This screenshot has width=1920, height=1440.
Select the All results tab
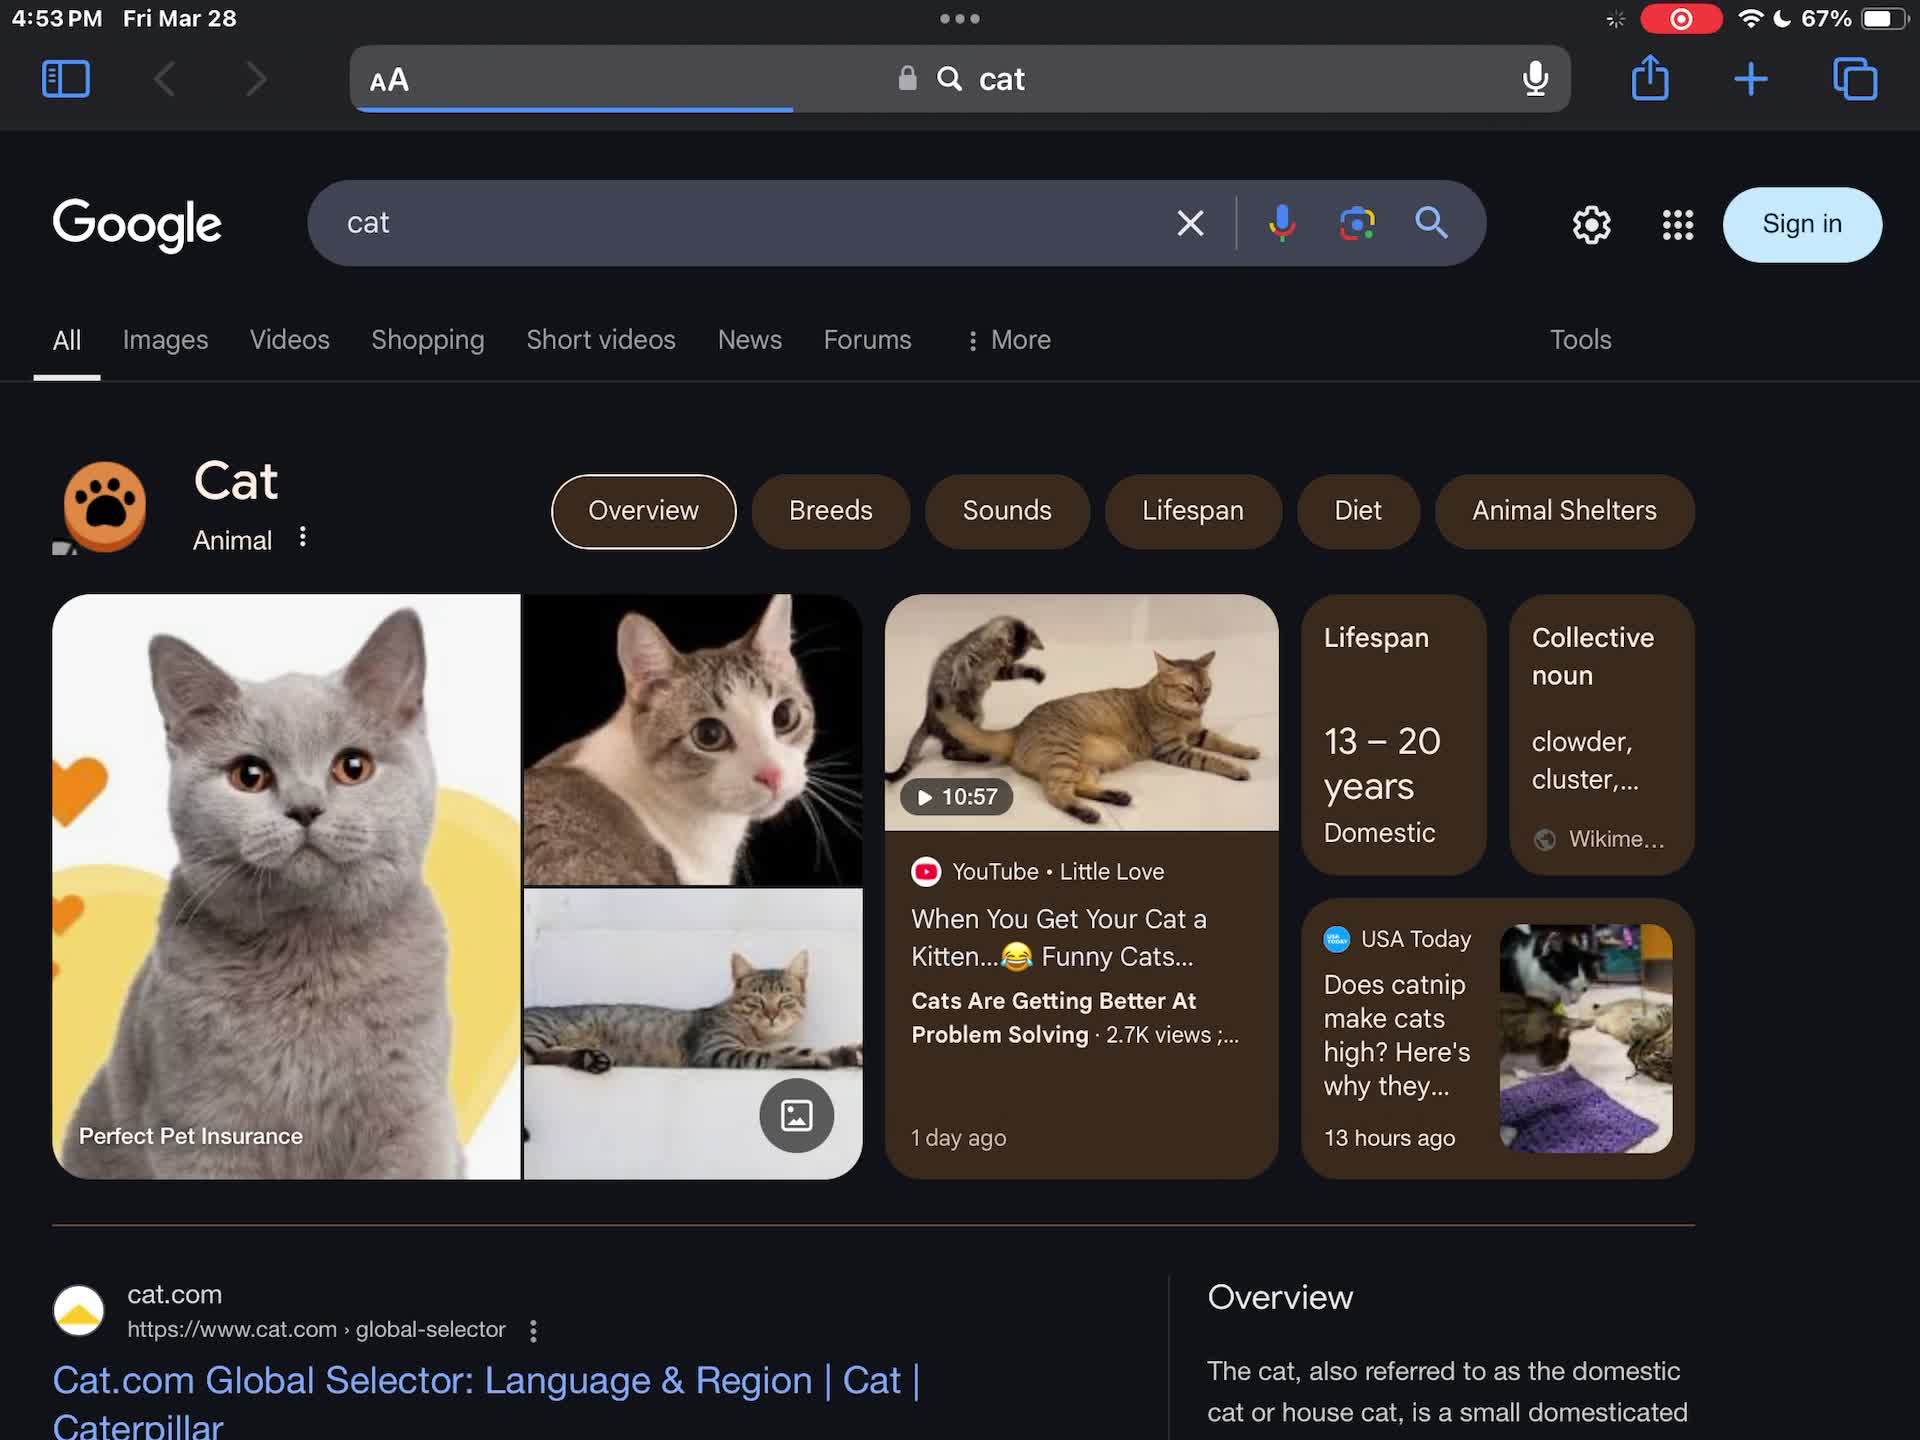pos(67,341)
